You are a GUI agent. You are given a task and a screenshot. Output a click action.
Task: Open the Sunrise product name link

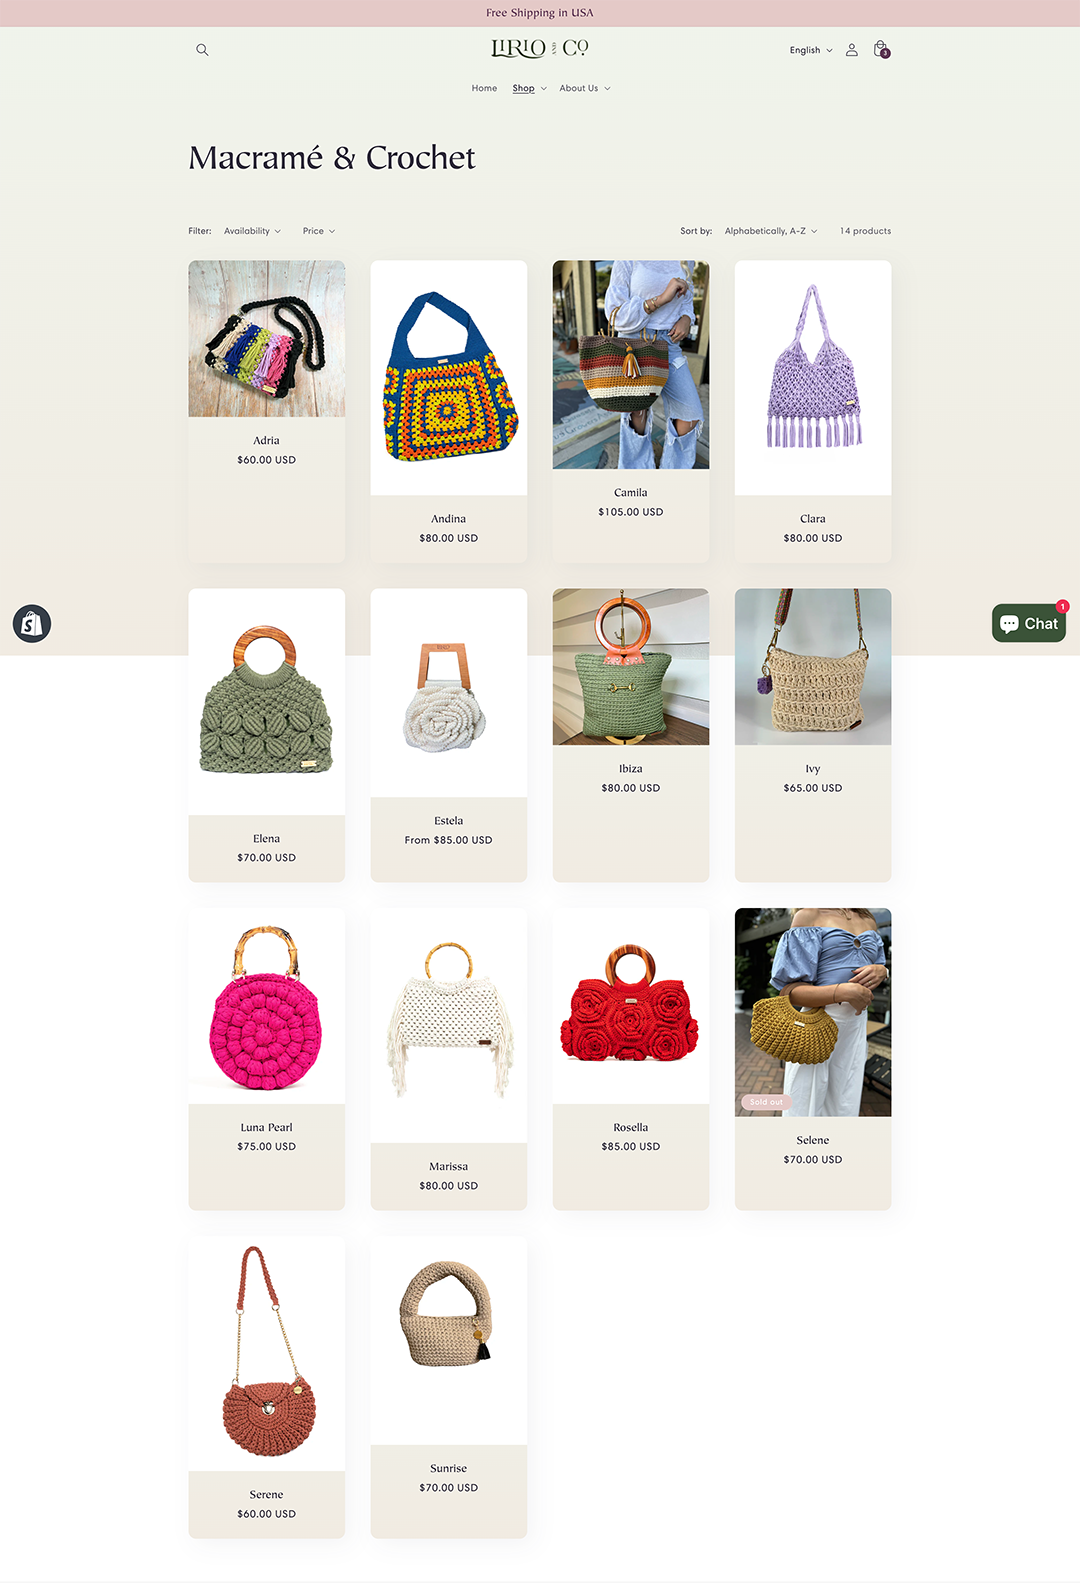click(x=449, y=1468)
